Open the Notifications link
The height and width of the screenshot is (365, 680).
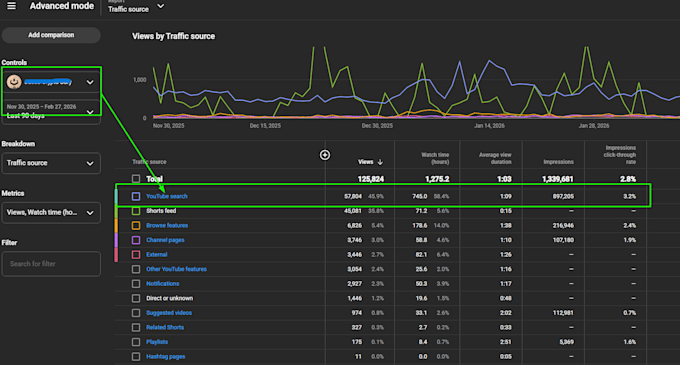pyautogui.click(x=163, y=284)
